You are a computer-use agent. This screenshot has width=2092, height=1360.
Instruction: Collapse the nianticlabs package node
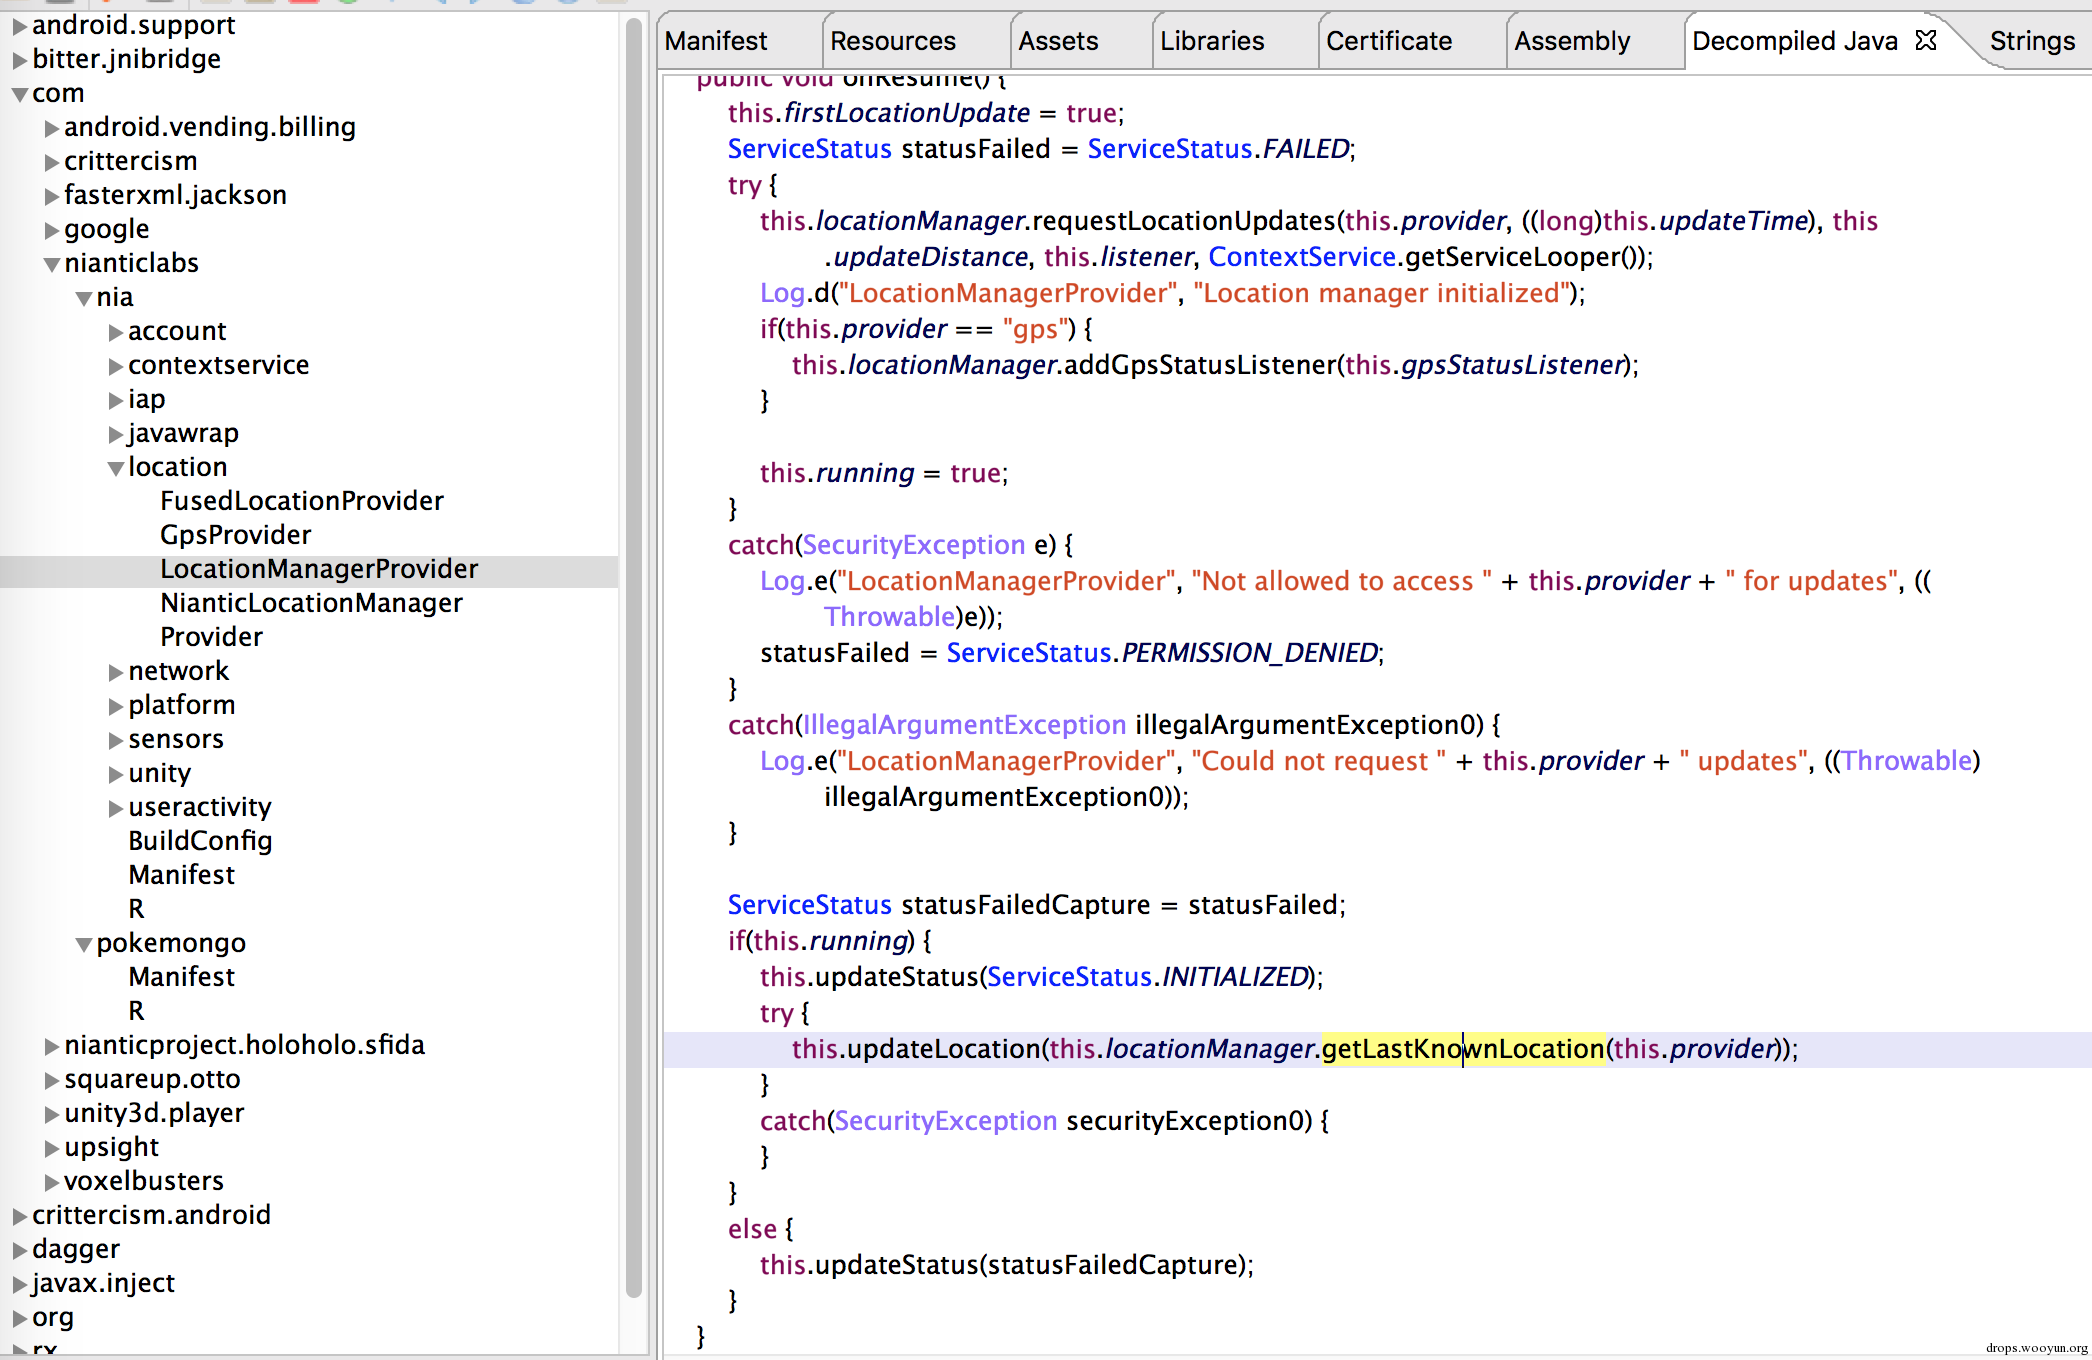coord(52,264)
